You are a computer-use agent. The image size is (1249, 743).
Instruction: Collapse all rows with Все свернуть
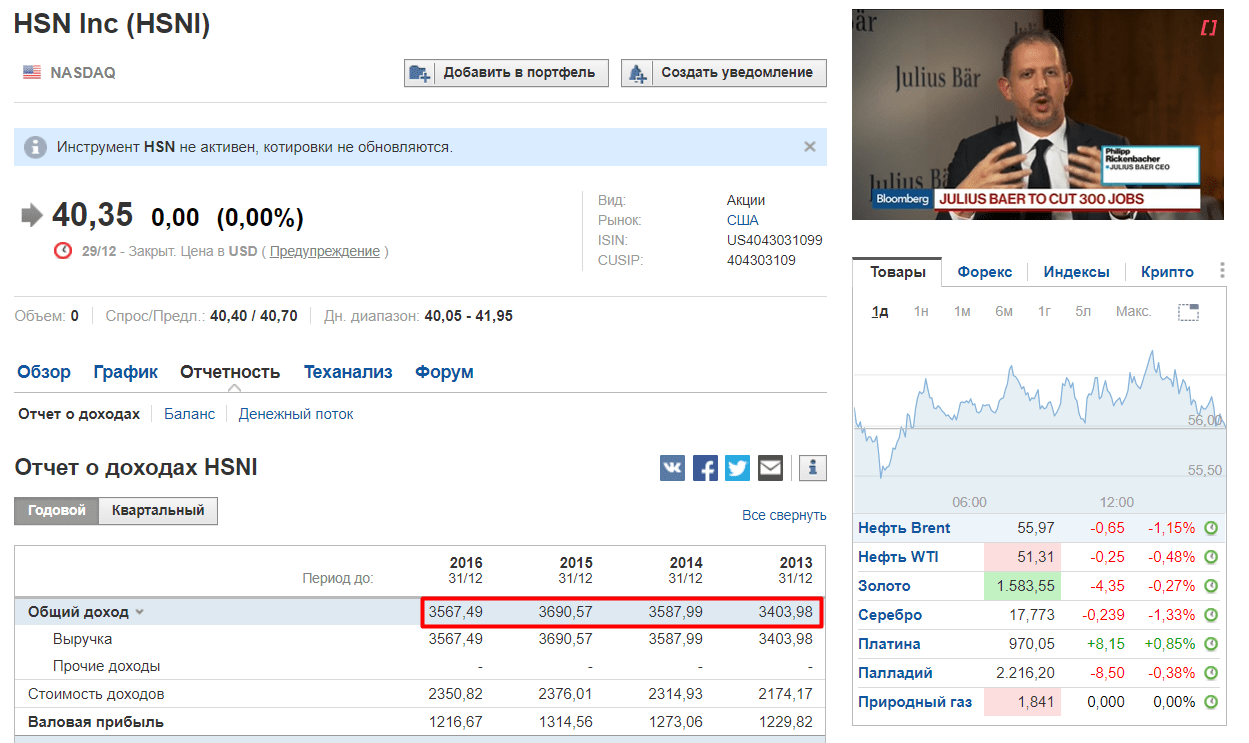point(784,515)
